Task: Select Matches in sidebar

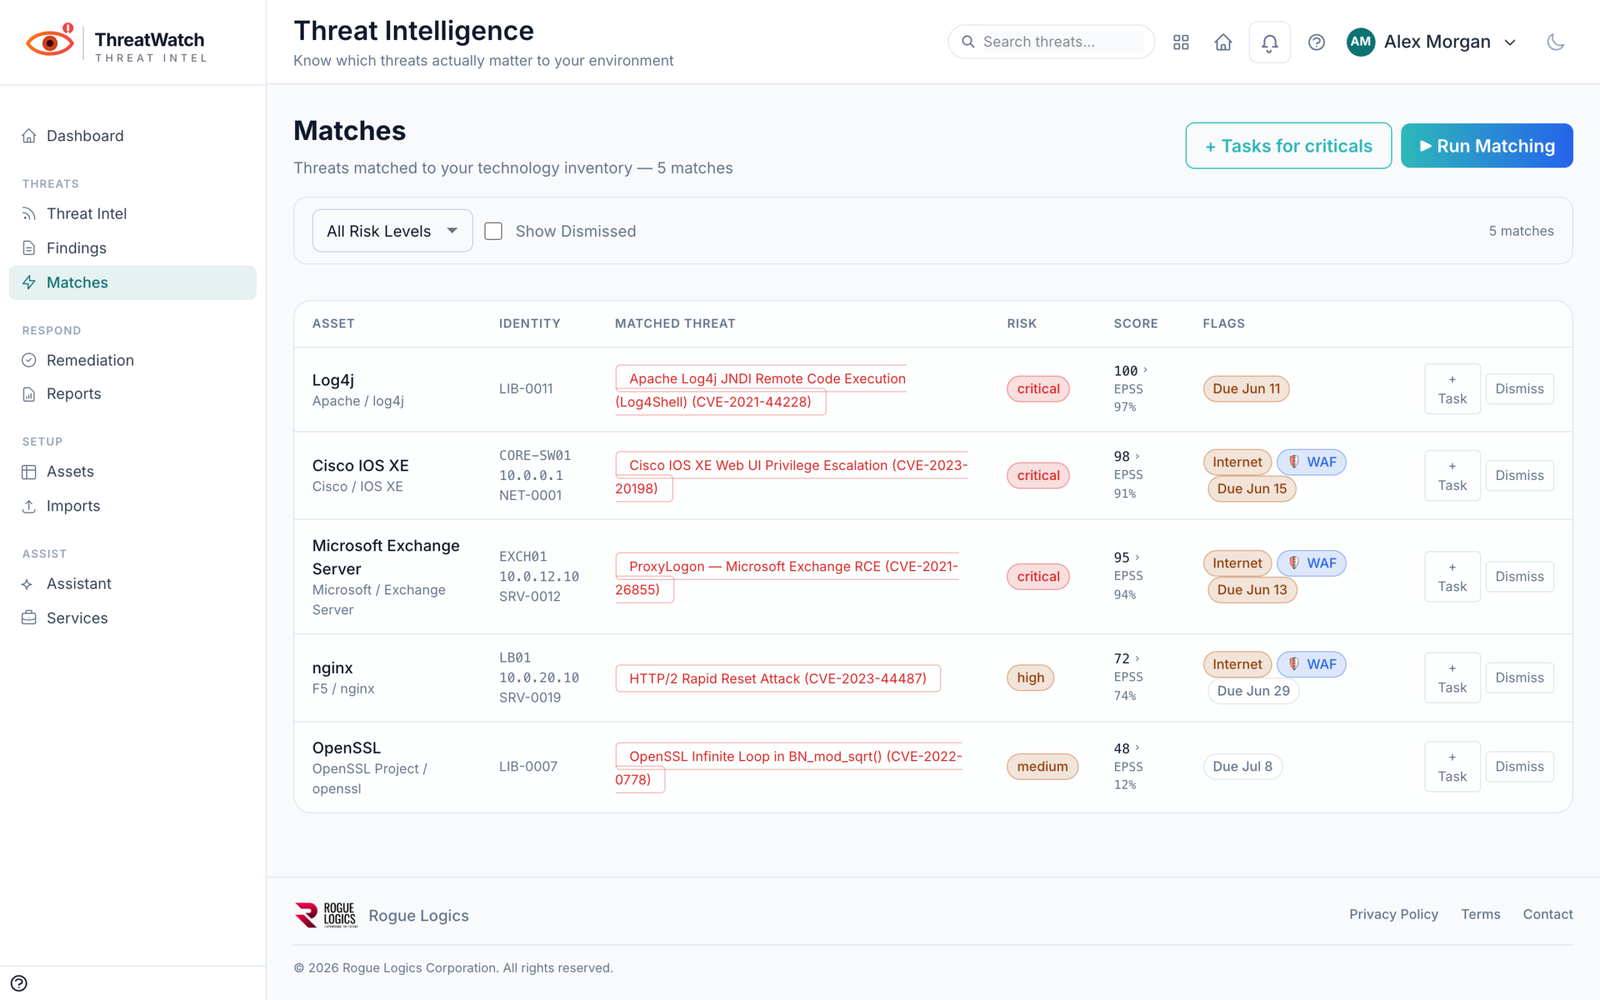Action: click(x=133, y=282)
